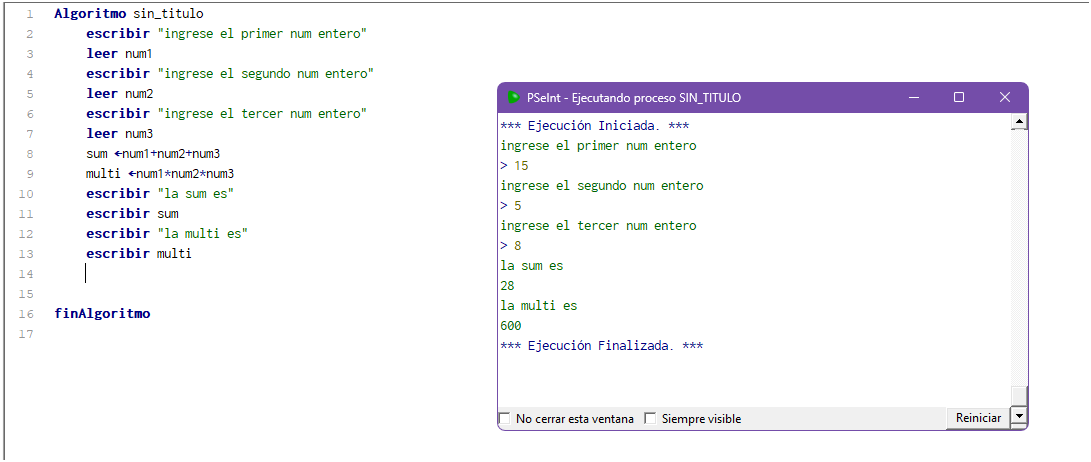Click the console scrollbar up arrow

click(x=1019, y=122)
